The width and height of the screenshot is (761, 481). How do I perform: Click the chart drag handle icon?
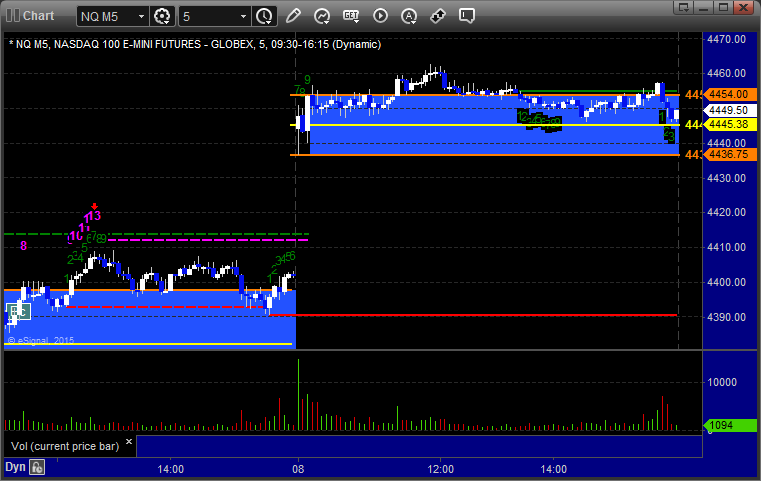click(x=13, y=16)
